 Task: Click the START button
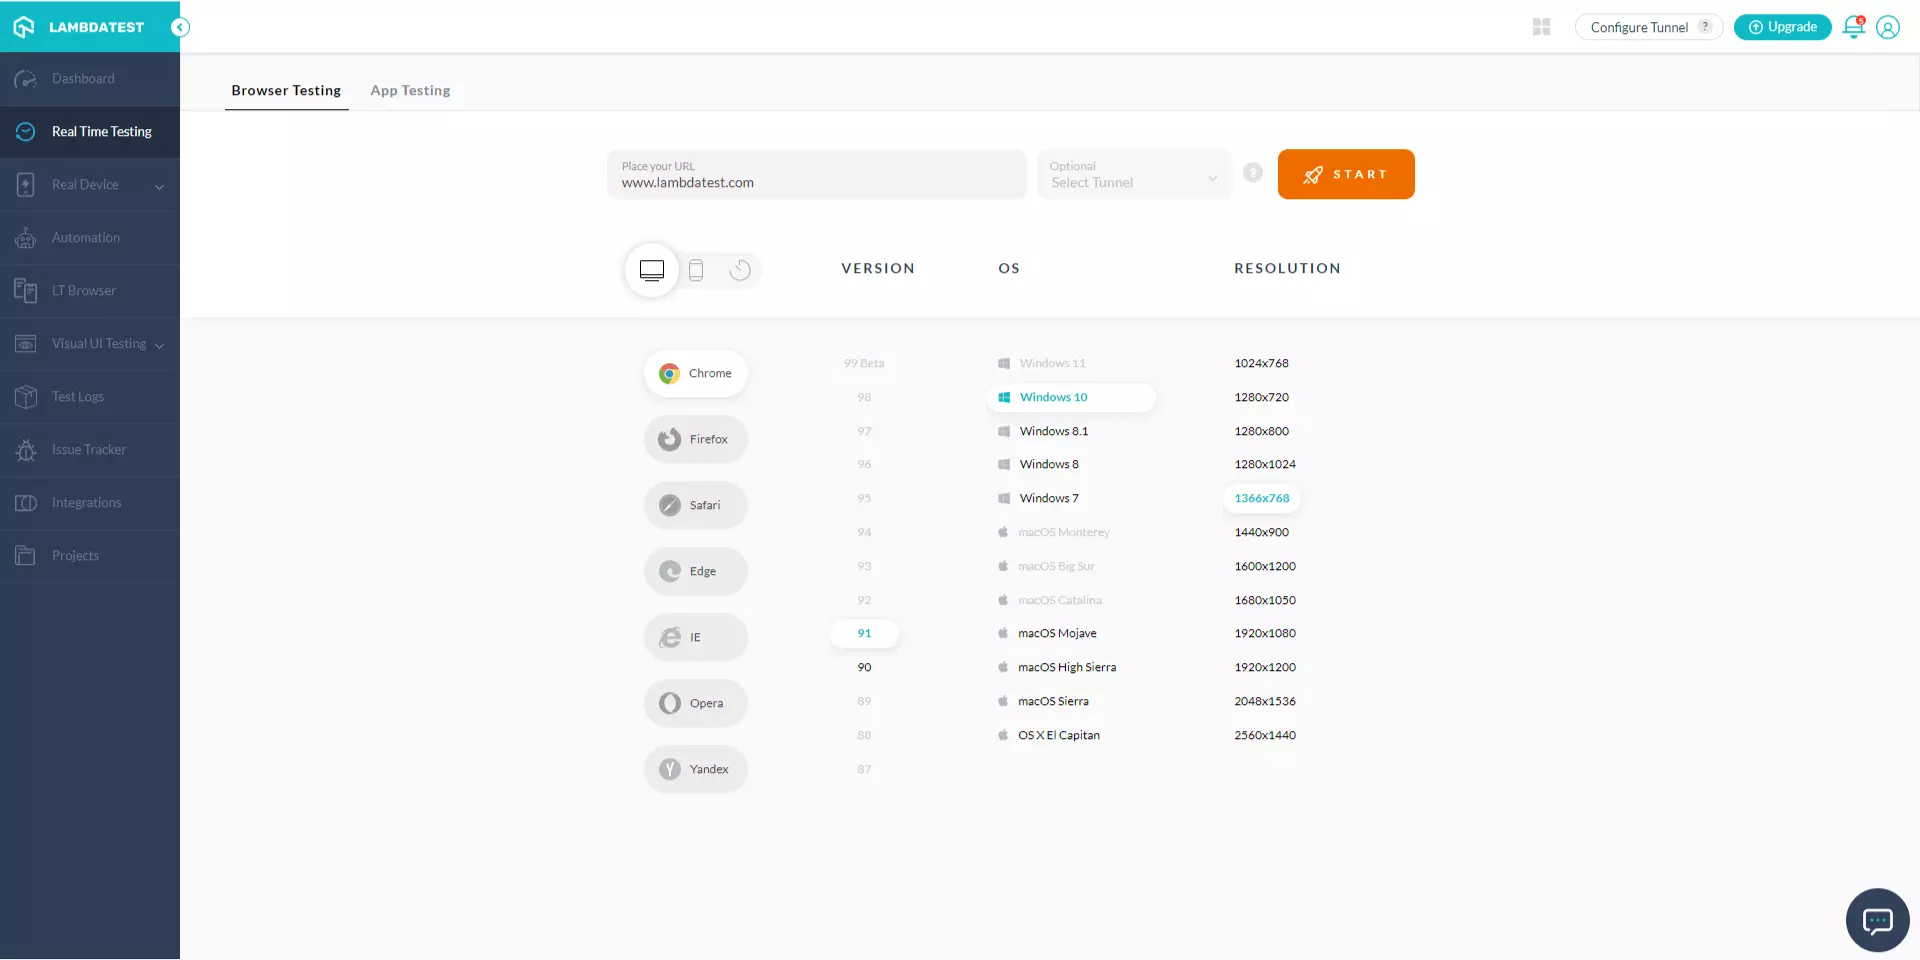click(1346, 174)
